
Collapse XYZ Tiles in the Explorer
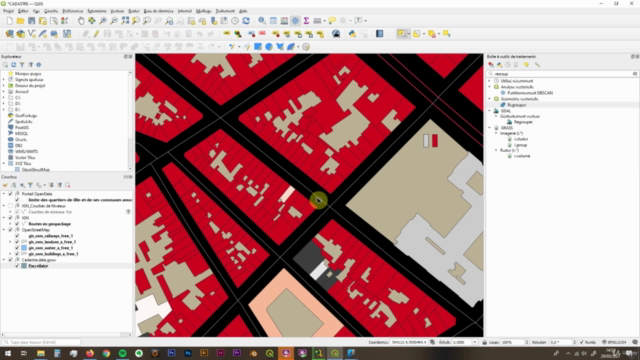[x=4, y=164]
